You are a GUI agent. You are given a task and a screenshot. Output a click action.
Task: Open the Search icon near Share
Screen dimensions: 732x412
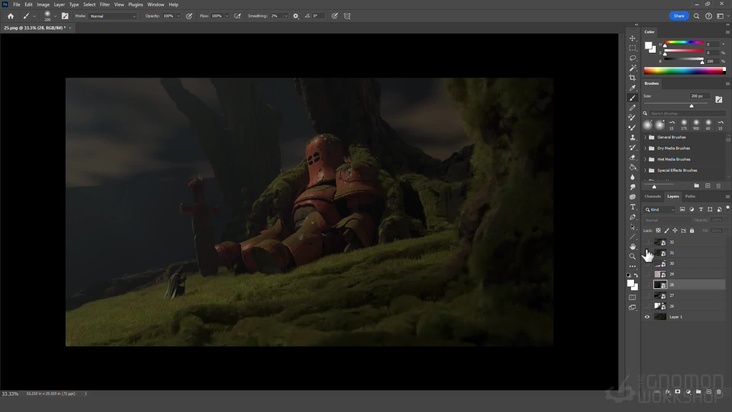click(696, 16)
